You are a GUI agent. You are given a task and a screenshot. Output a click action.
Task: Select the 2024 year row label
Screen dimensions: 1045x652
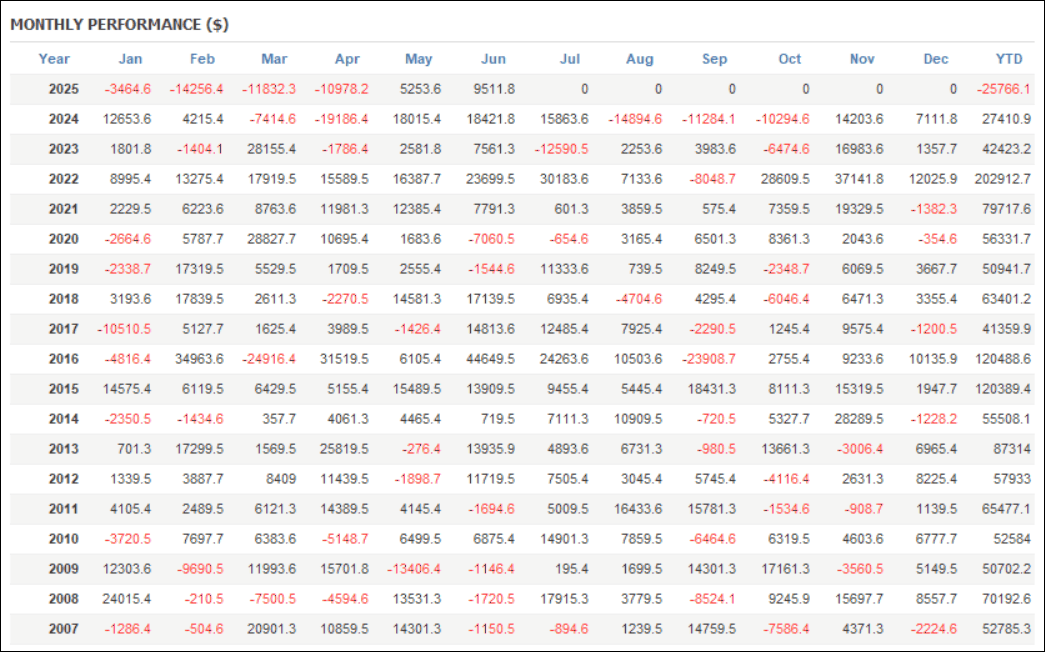pos(63,119)
